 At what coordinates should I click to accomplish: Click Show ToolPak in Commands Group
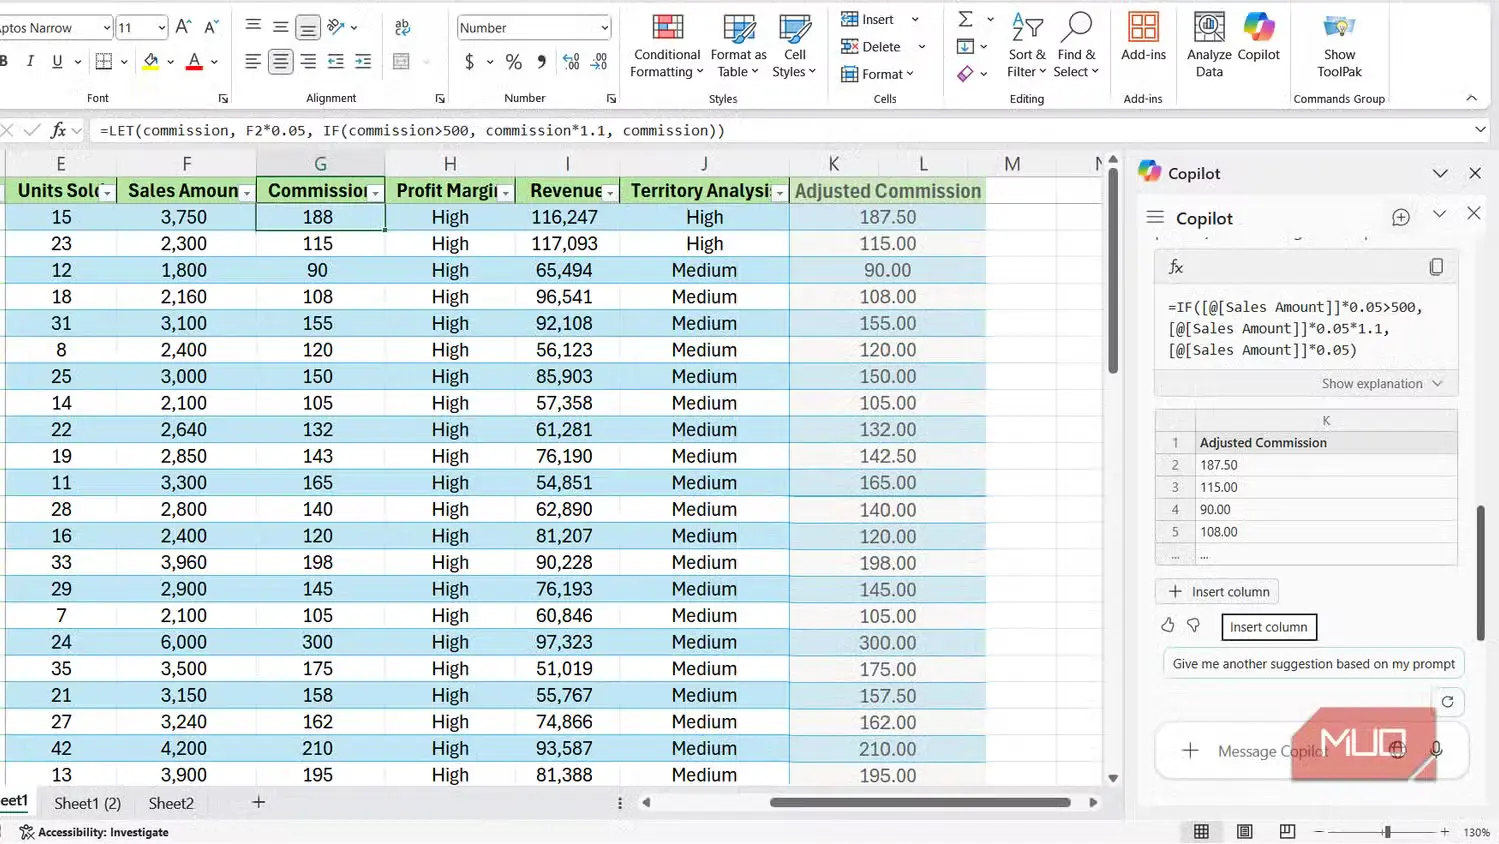pos(1339,45)
